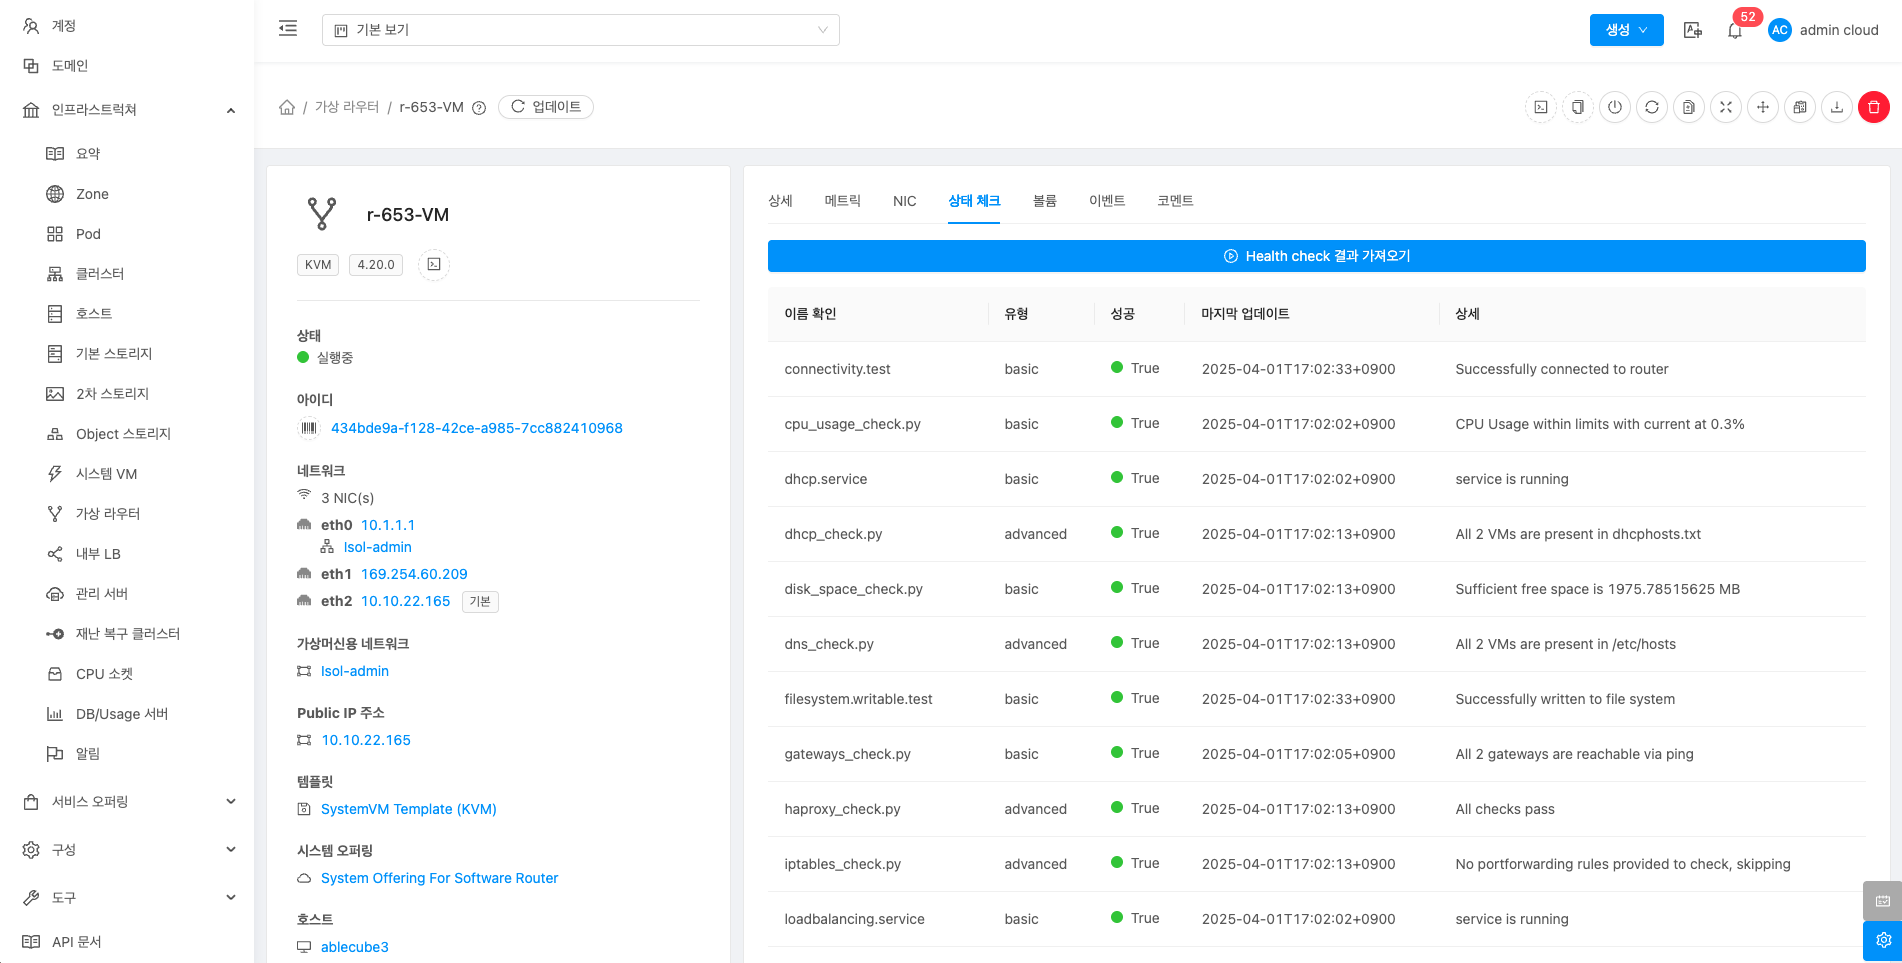Image resolution: width=1902 pixels, height=963 pixels.
Task: Open the notifications bell
Action: tap(1735, 31)
